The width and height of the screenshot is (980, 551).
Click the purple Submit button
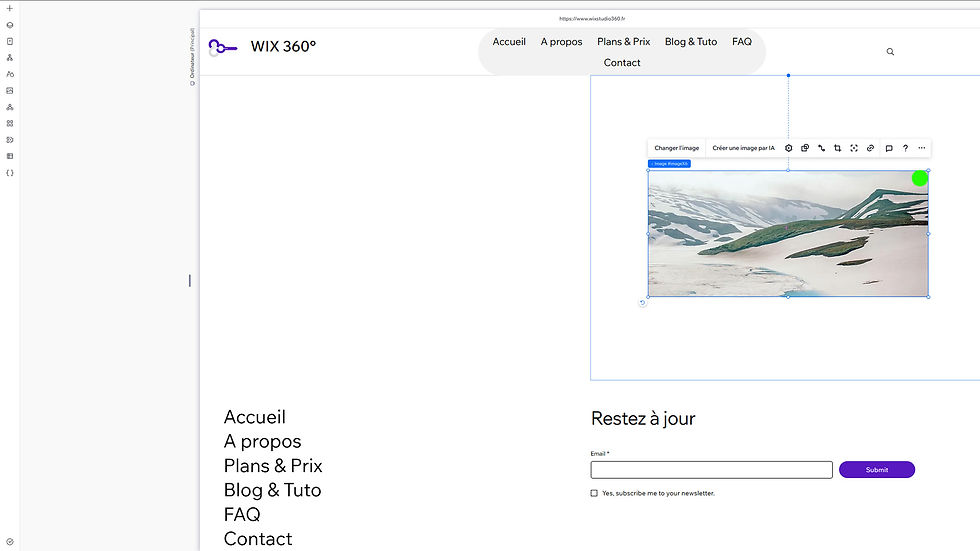877,470
